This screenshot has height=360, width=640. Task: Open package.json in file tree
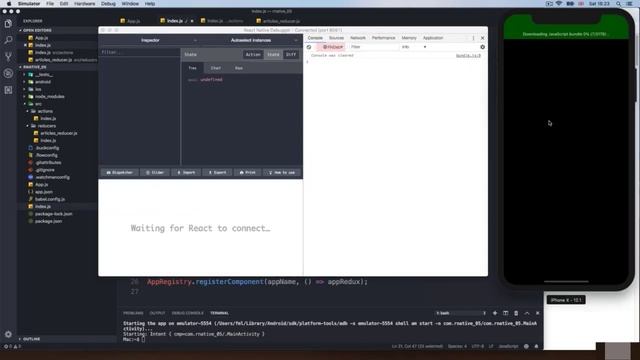[x=48, y=221]
